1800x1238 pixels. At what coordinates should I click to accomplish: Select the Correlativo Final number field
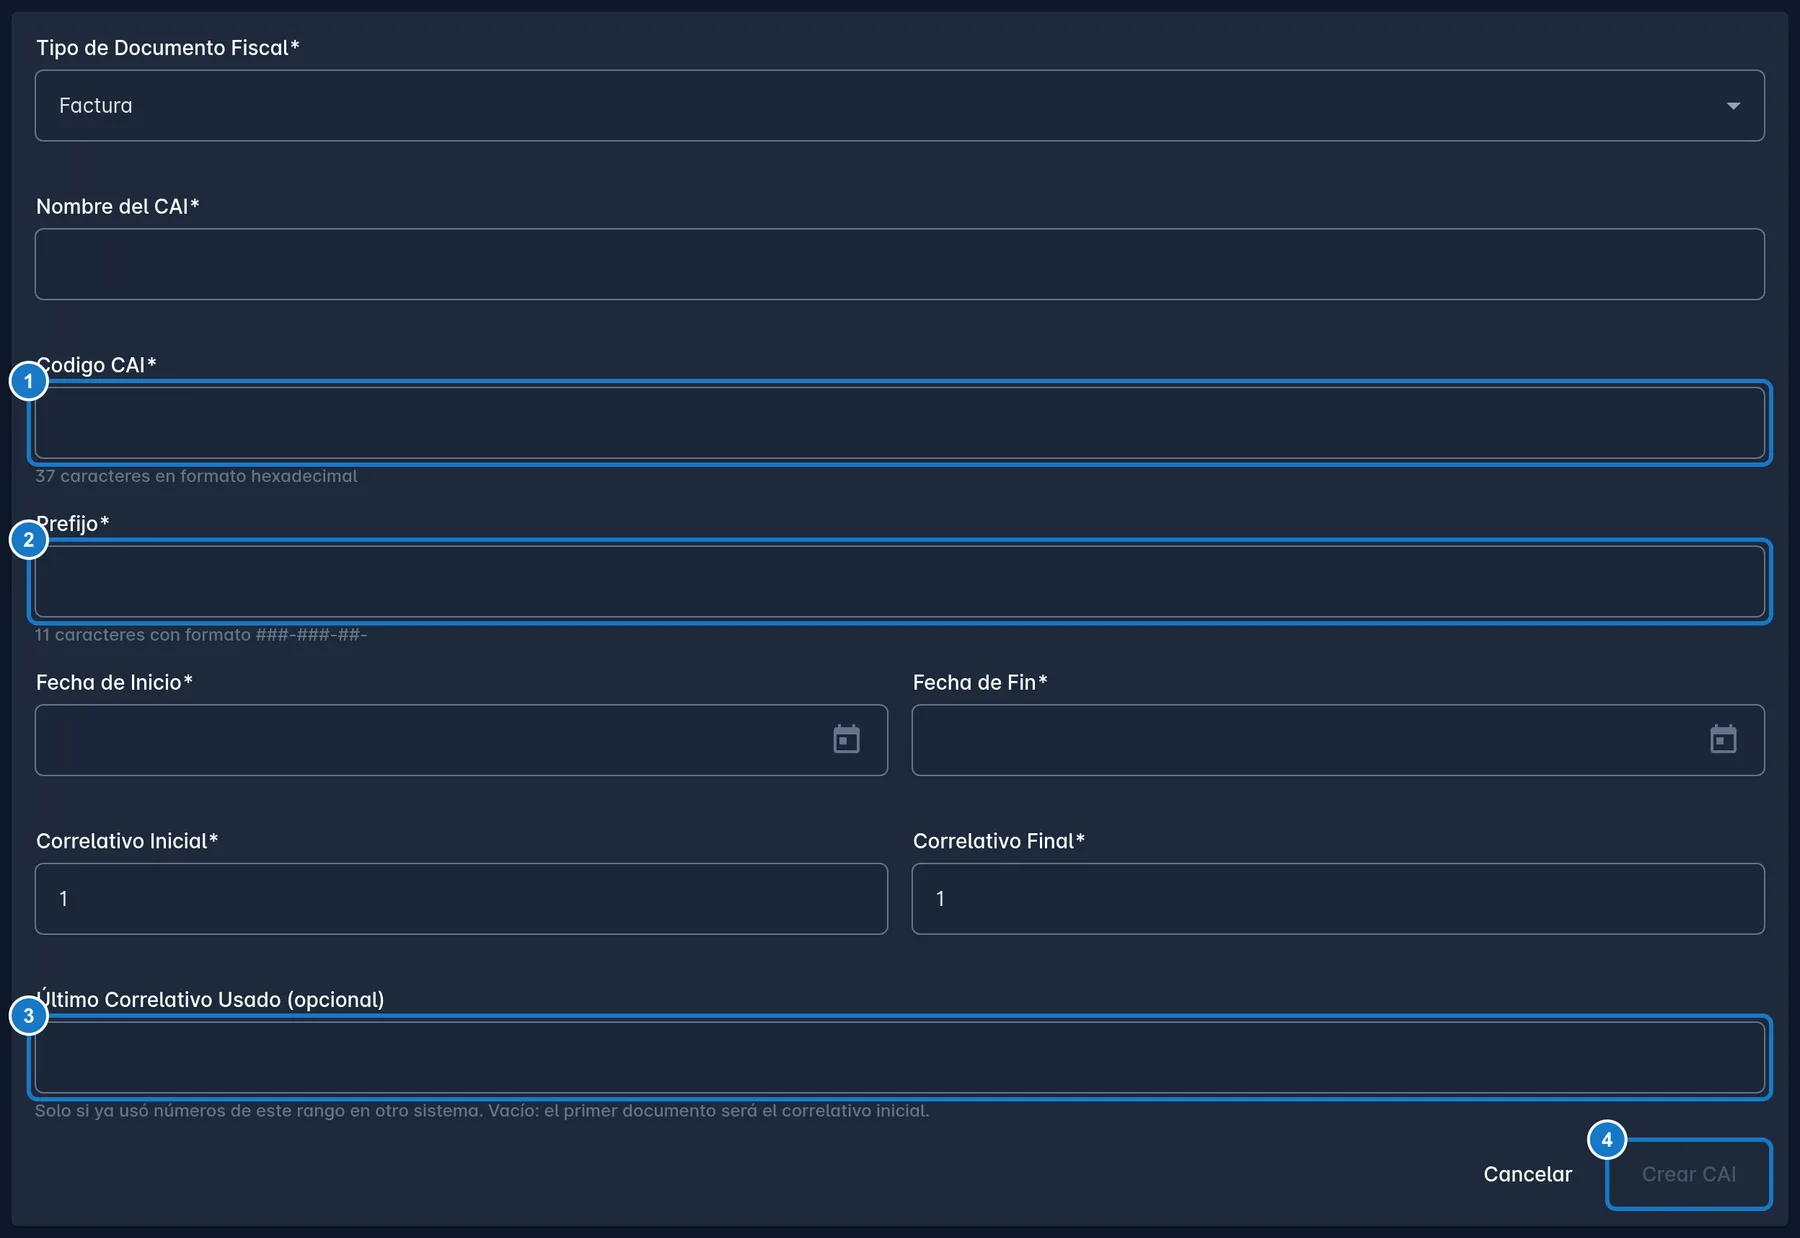click(x=1338, y=899)
